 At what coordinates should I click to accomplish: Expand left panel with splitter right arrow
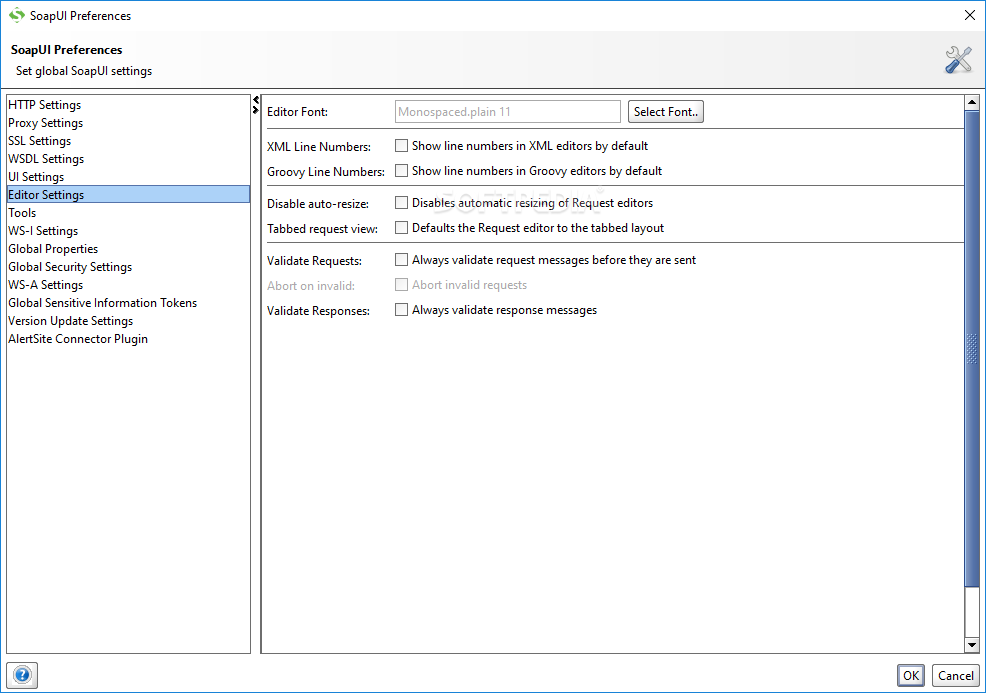coord(255,109)
